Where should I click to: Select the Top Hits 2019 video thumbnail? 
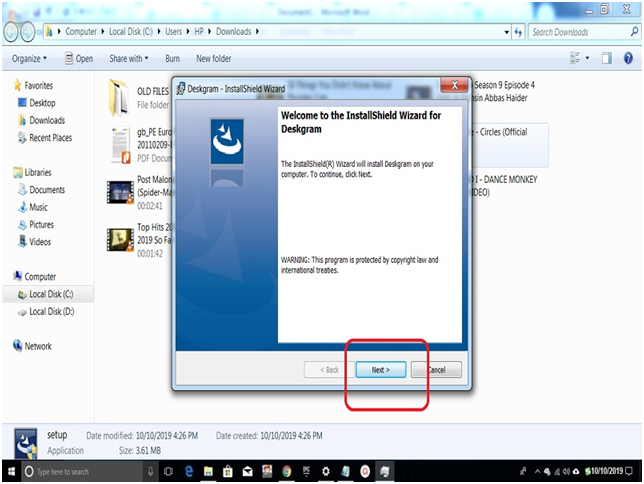click(120, 240)
